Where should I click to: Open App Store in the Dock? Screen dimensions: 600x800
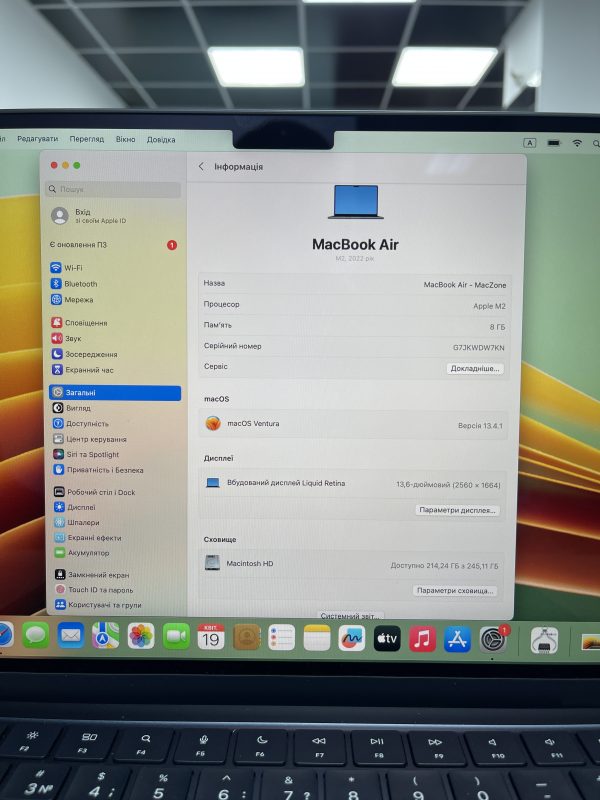[458, 640]
